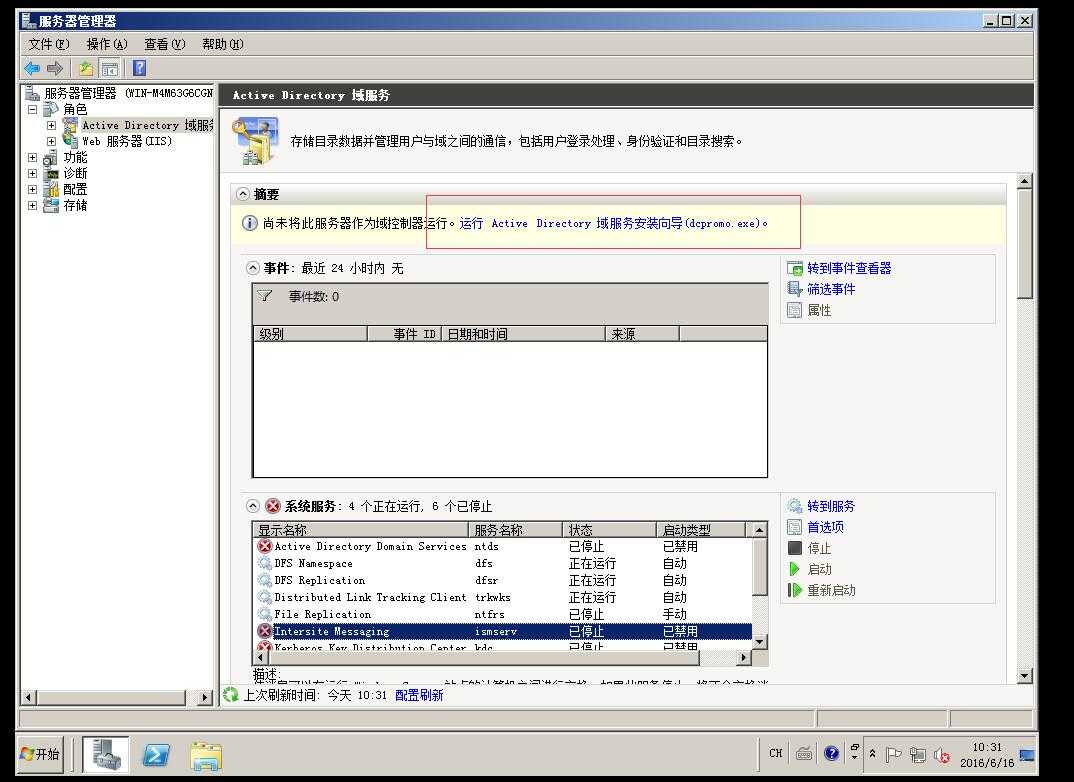Sort events by the 日期和时间 column

(x=524, y=334)
